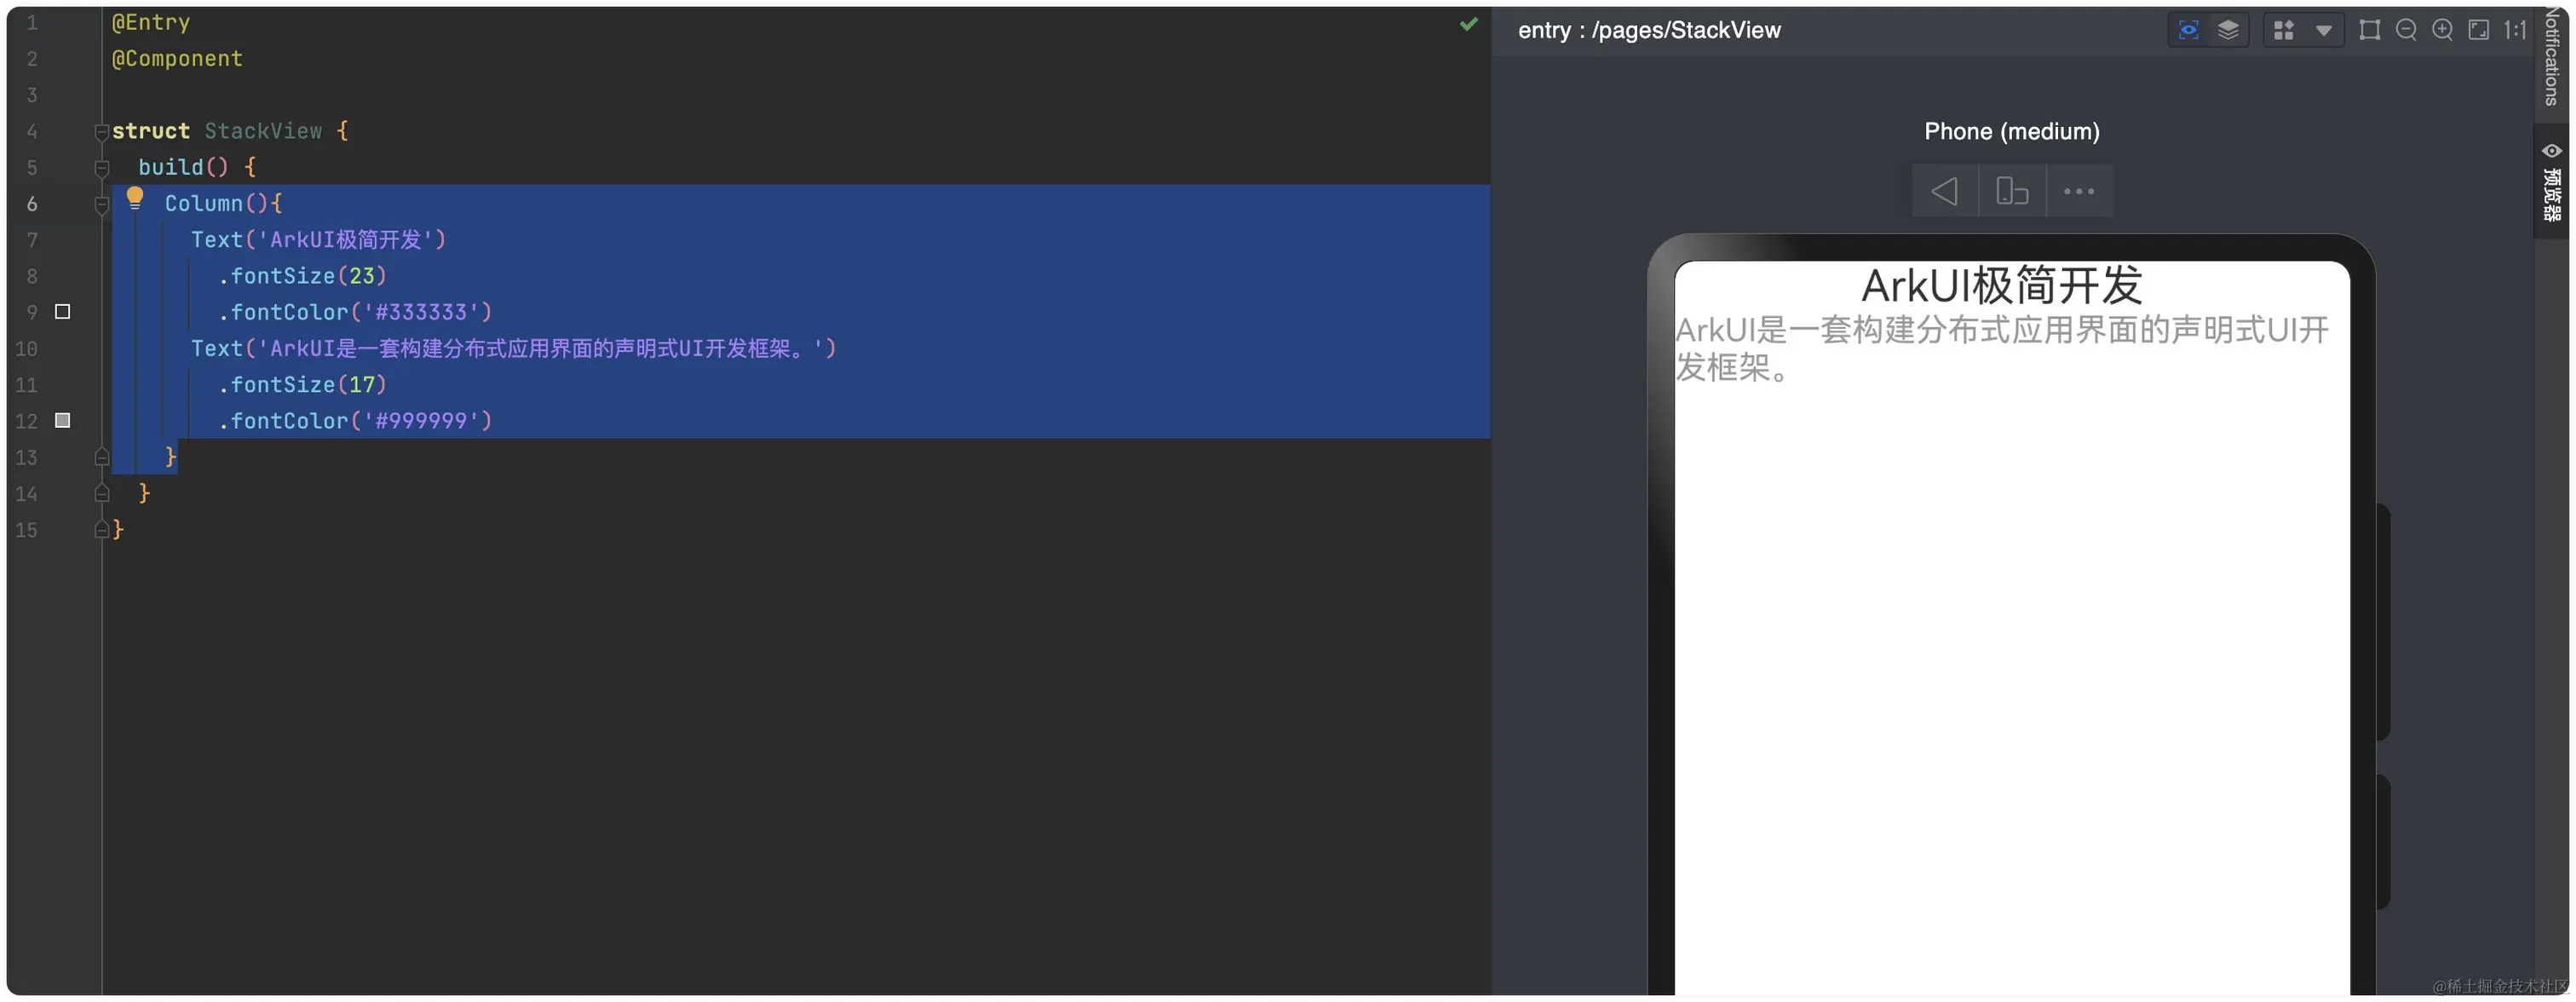Click the #999999 color swatch in gutter
The height and width of the screenshot is (1002, 2576).
[x=63, y=421]
